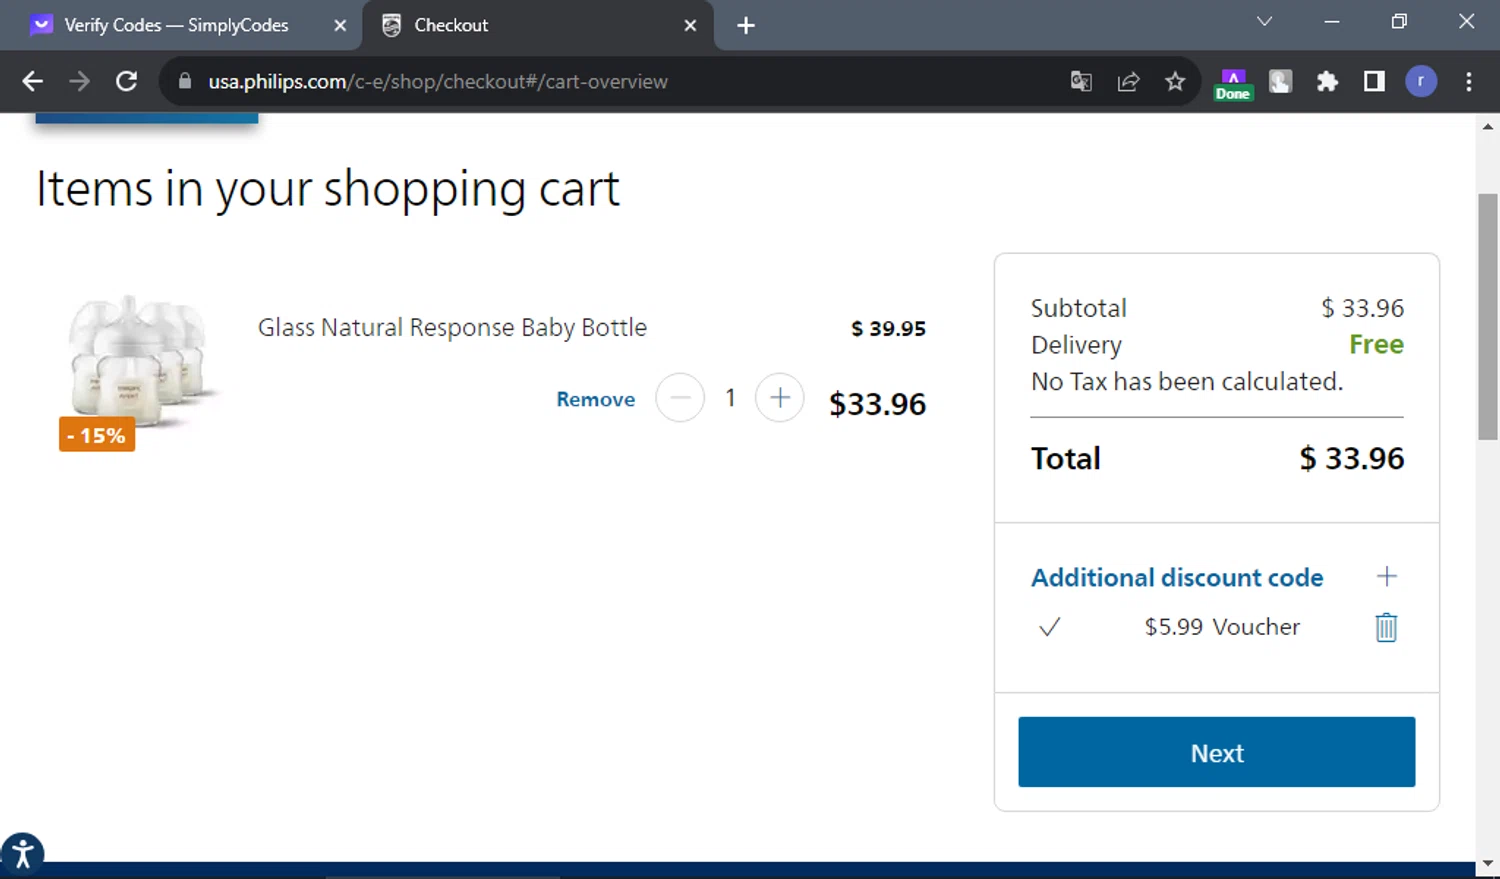Click the vertical scrollbar thumb
This screenshot has height=879, width=1500.
tap(1488, 317)
